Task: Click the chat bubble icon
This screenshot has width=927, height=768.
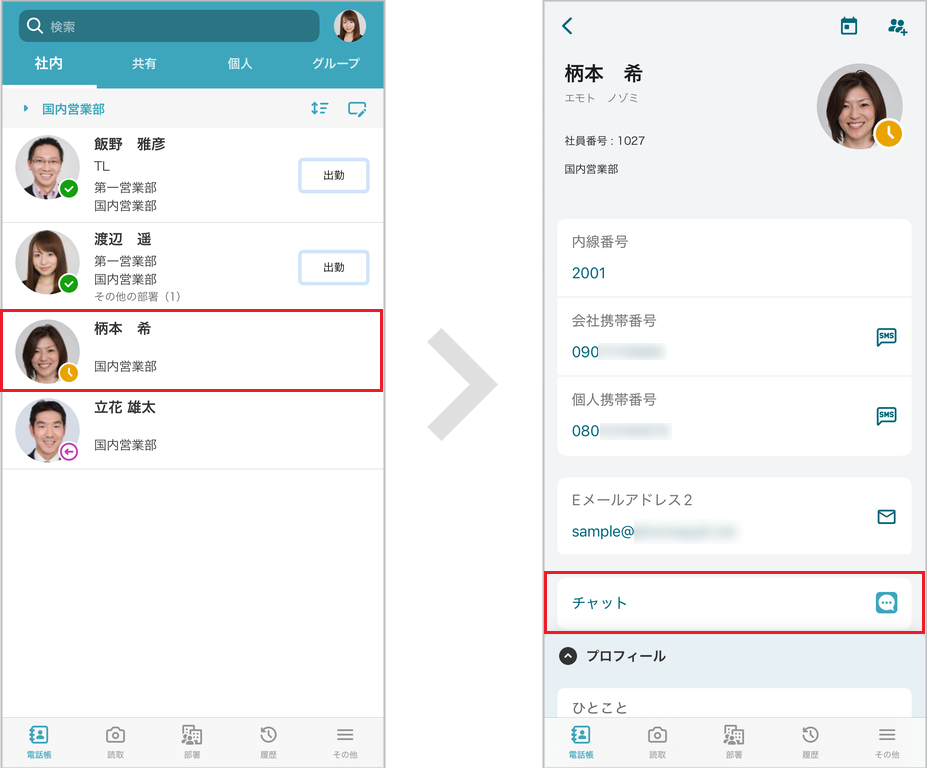Action: tap(886, 602)
